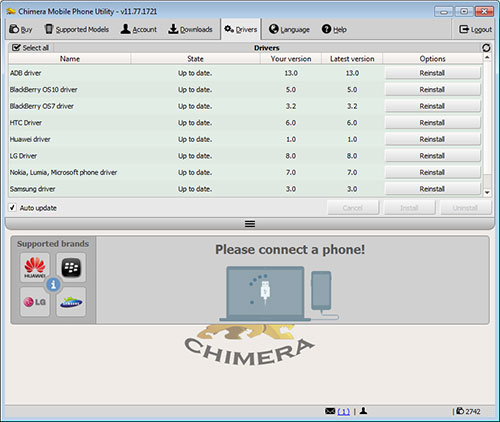
Task: Open the unread messages (1) link
Action: click(344, 412)
